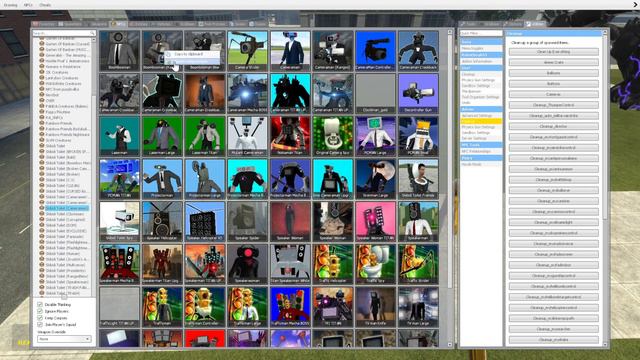Choose the Laserman Titan NPC icon
The width and height of the screenshot is (640, 360).
point(205,136)
